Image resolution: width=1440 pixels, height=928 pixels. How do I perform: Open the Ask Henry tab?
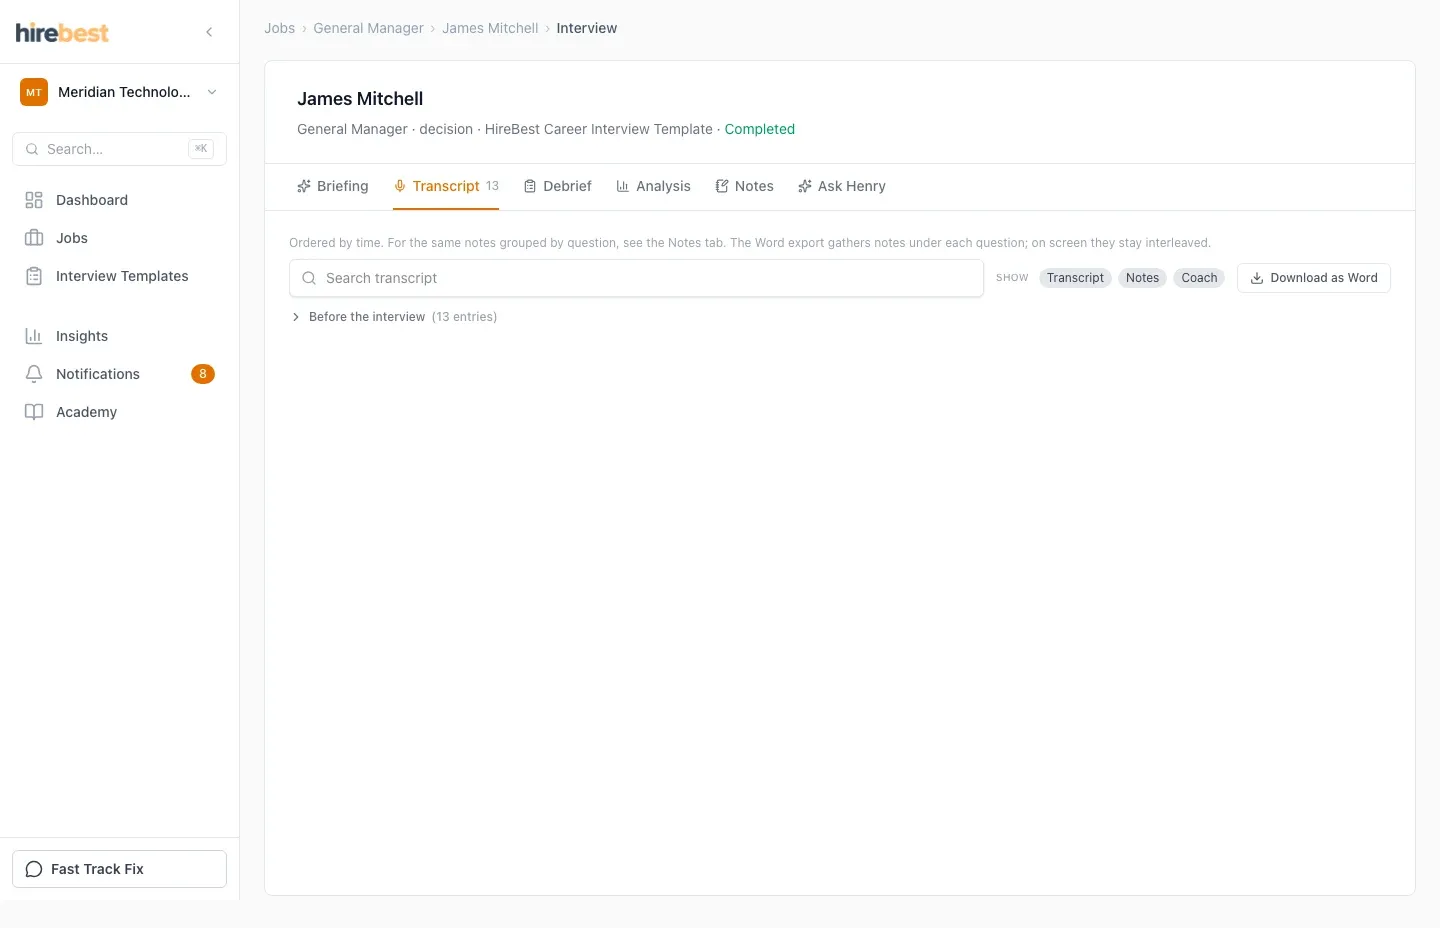842,186
